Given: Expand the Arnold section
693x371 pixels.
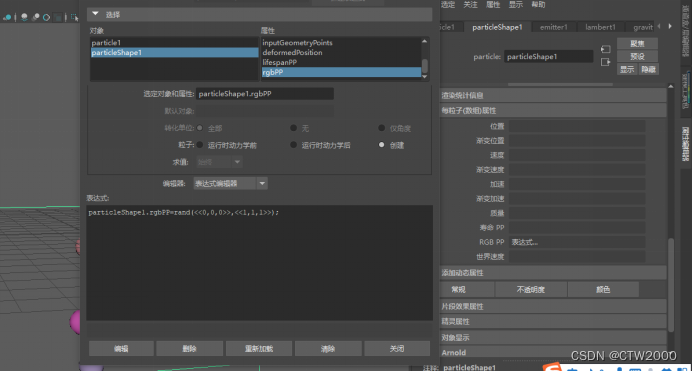Looking at the screenshot, I should tap(553, 352).
